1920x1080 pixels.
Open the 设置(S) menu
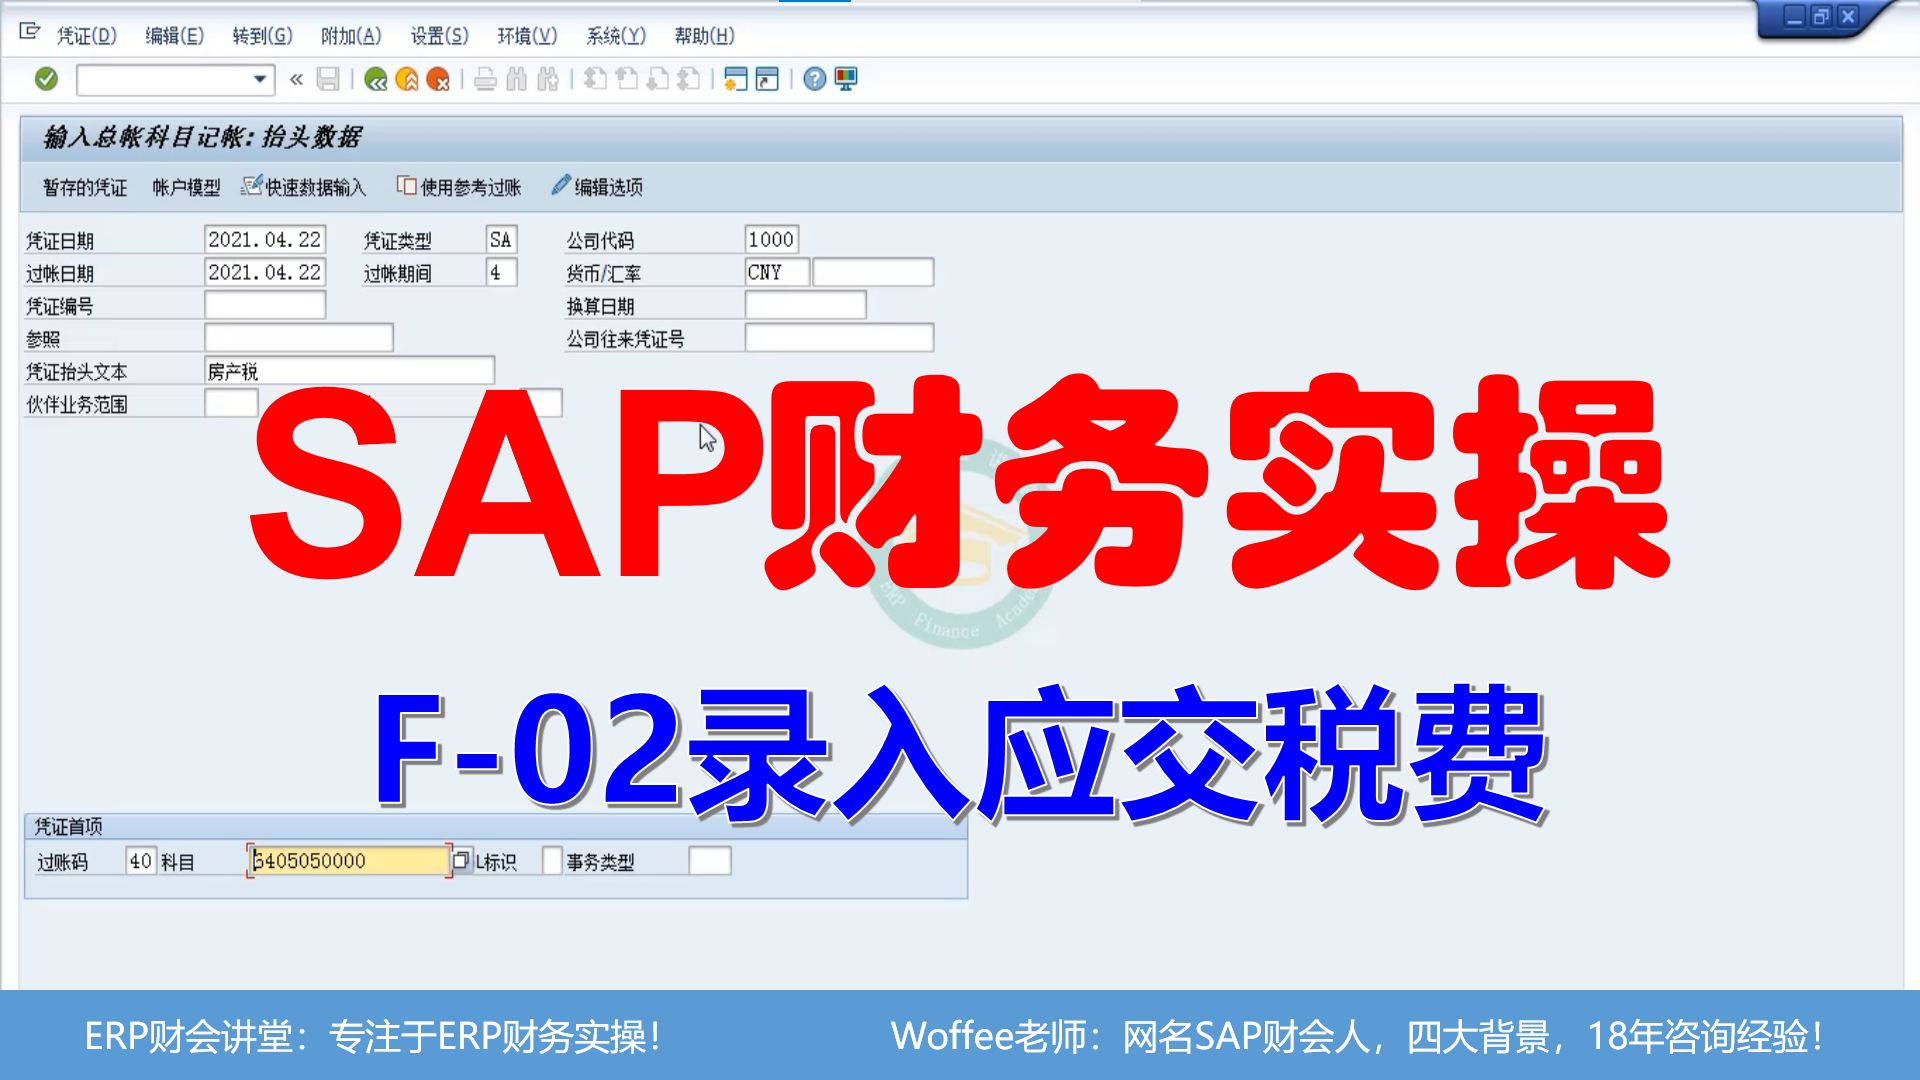439,36
